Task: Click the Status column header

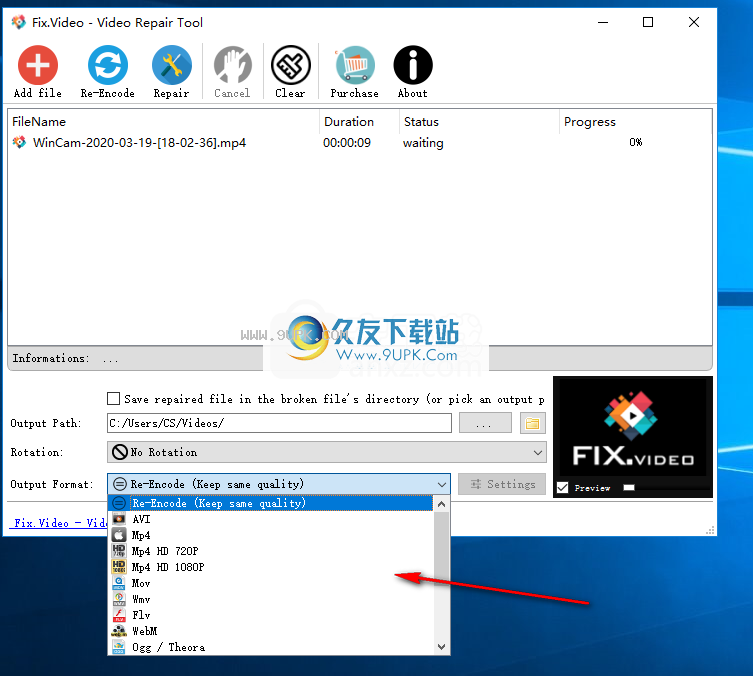Action: click(479, 122)
